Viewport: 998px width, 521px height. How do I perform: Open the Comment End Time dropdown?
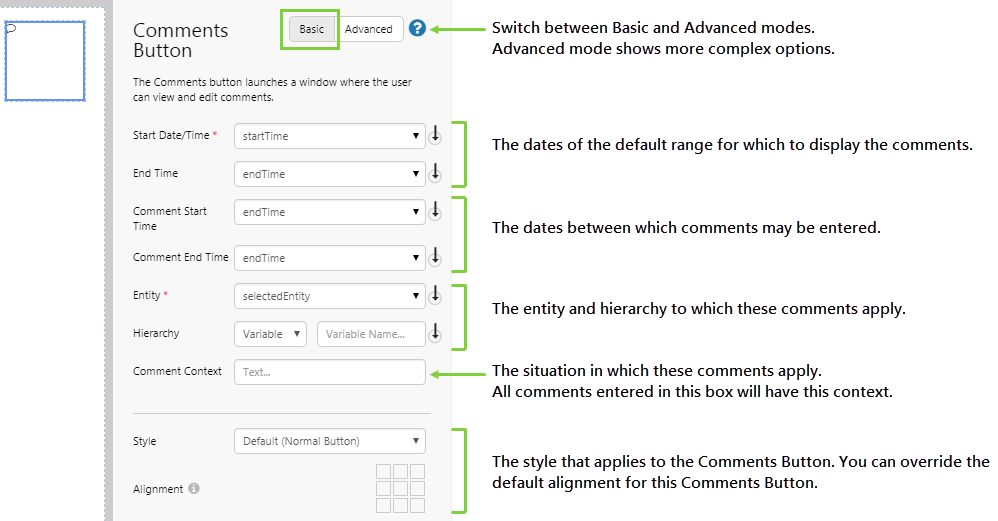(x=329, y=258)
